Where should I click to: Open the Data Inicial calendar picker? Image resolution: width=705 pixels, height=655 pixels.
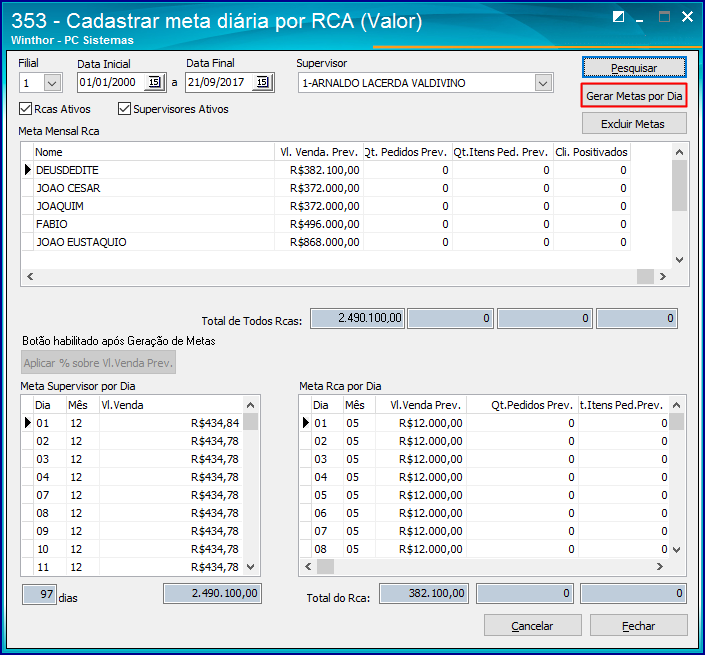pos(154,82)
